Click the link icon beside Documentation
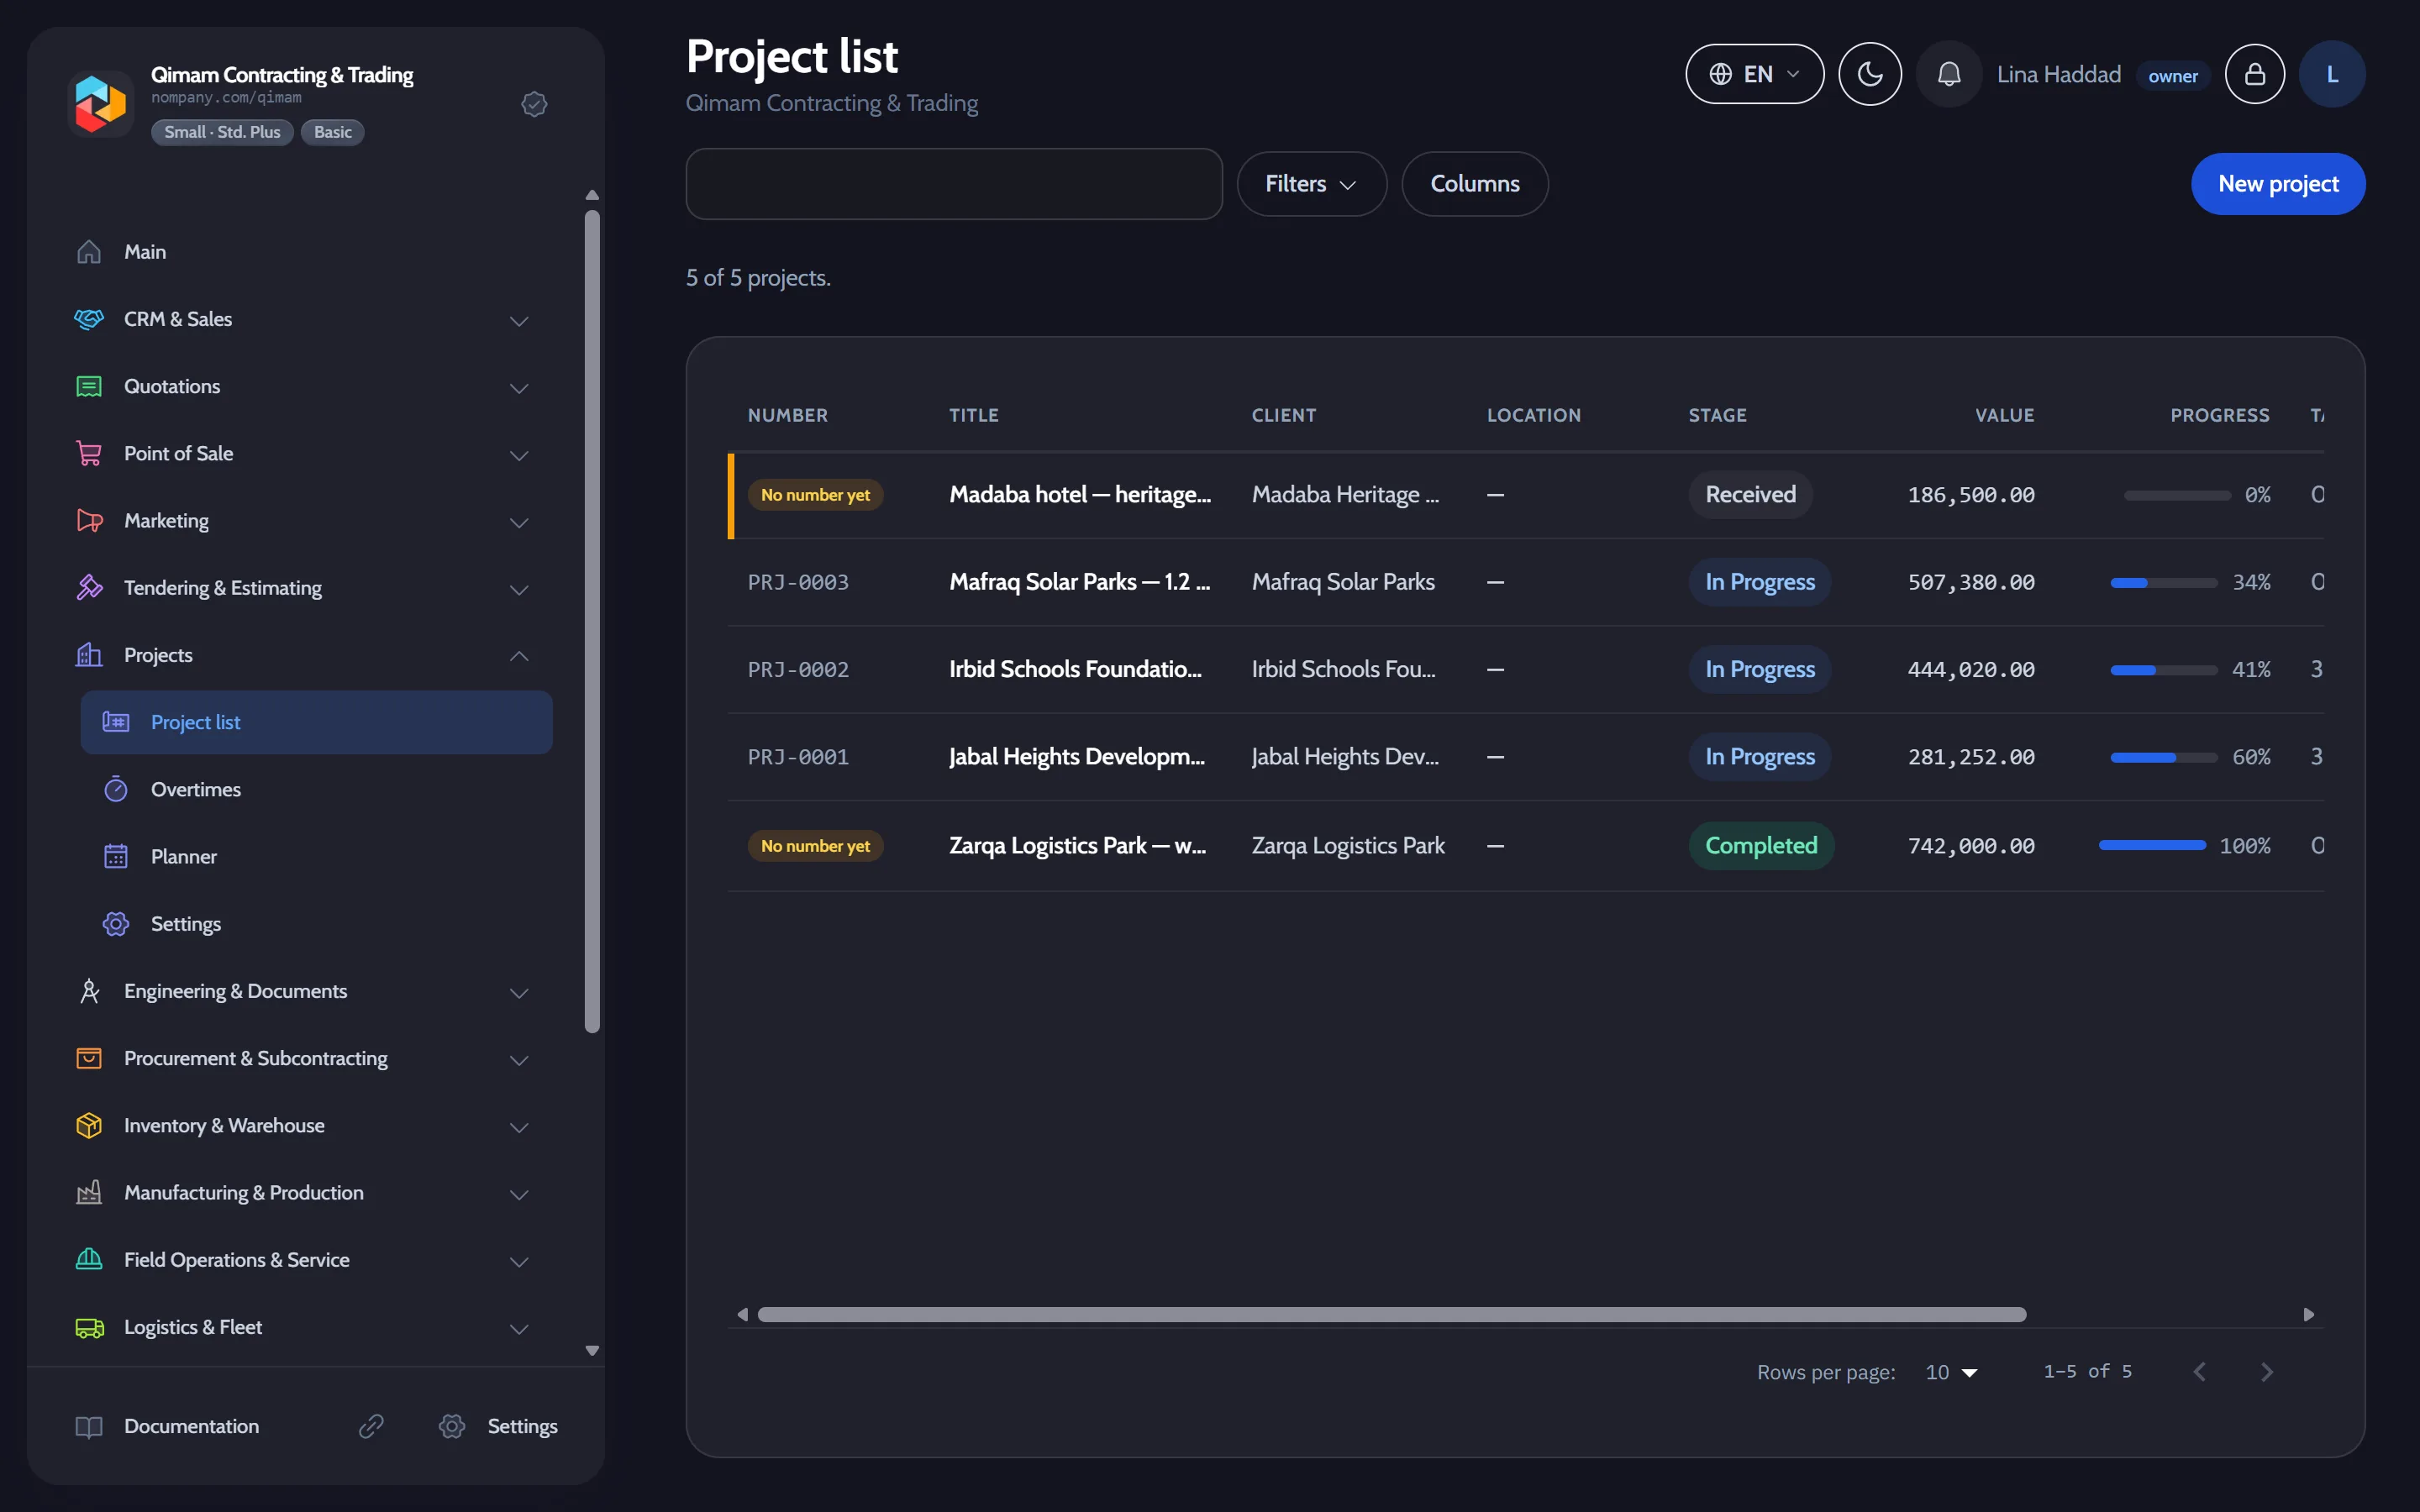 click(x=371, y=1426)
